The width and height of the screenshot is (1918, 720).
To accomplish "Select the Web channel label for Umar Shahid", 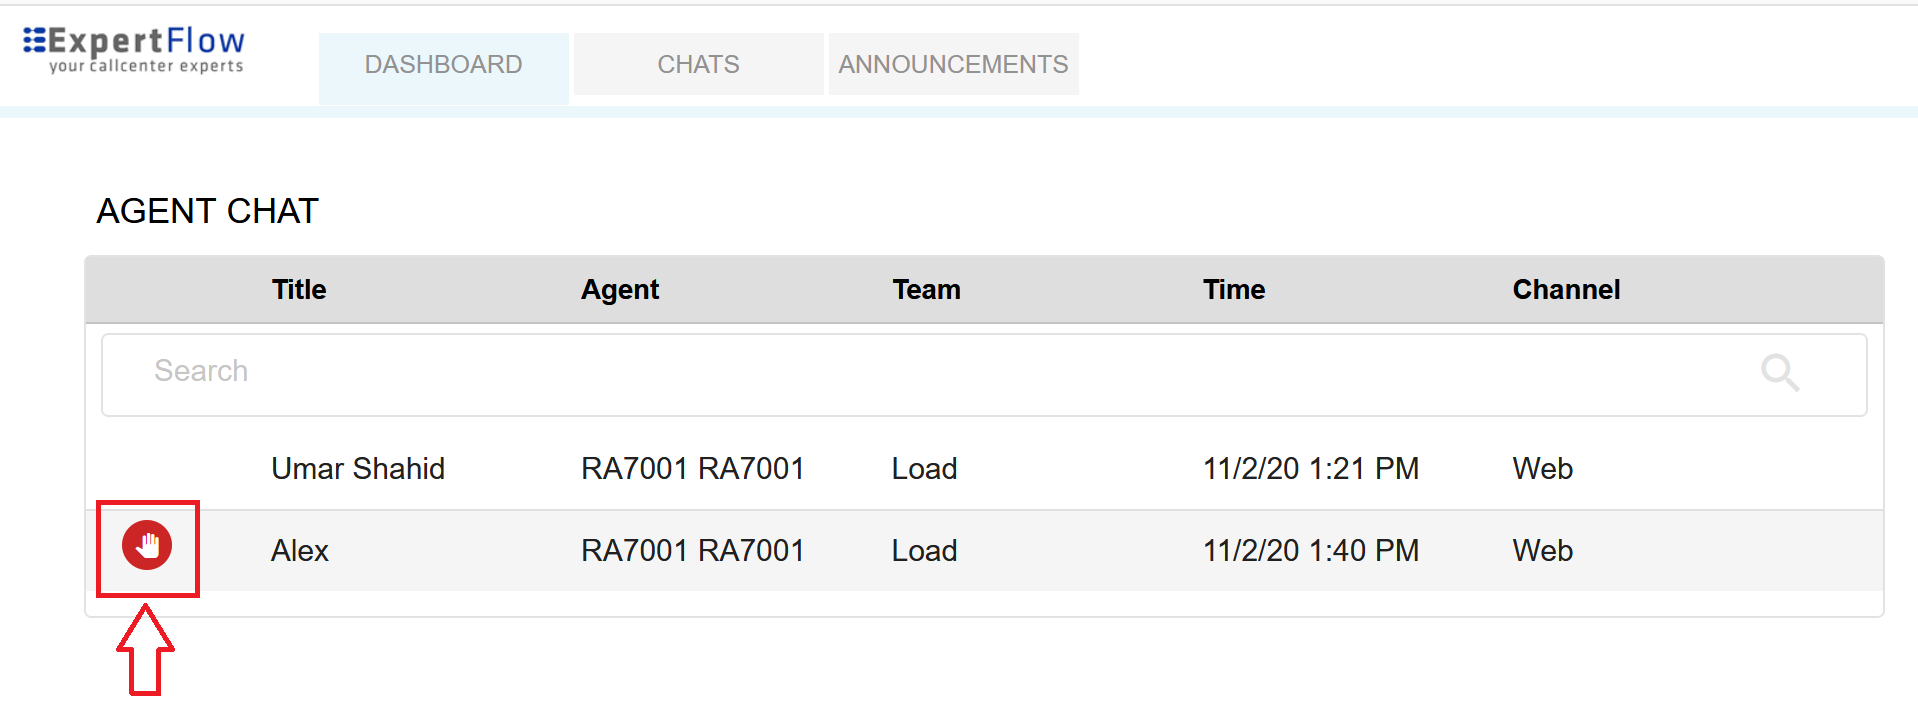I will click(1542, 468).
